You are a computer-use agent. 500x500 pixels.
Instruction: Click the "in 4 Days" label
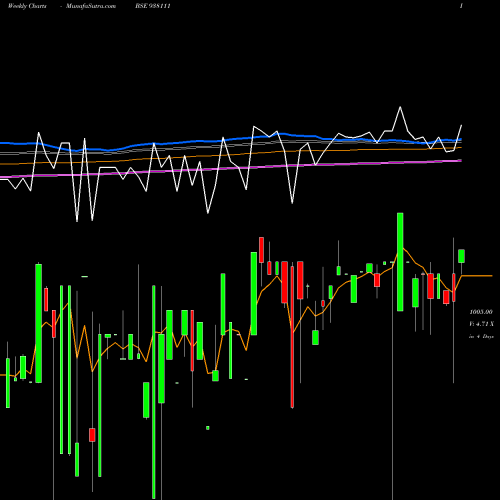click(x=481, y=337)
